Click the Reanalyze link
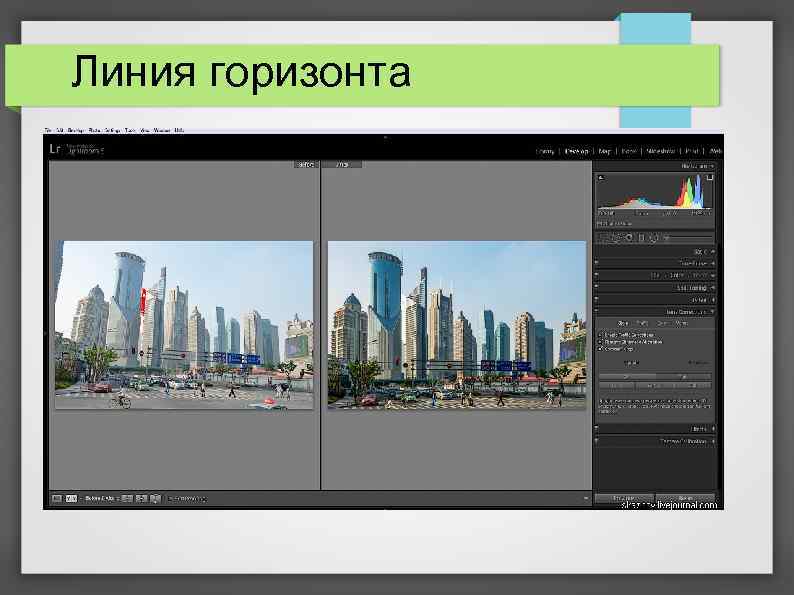Image resolution: width=794 pixels, height=595 pixels. 699,363
